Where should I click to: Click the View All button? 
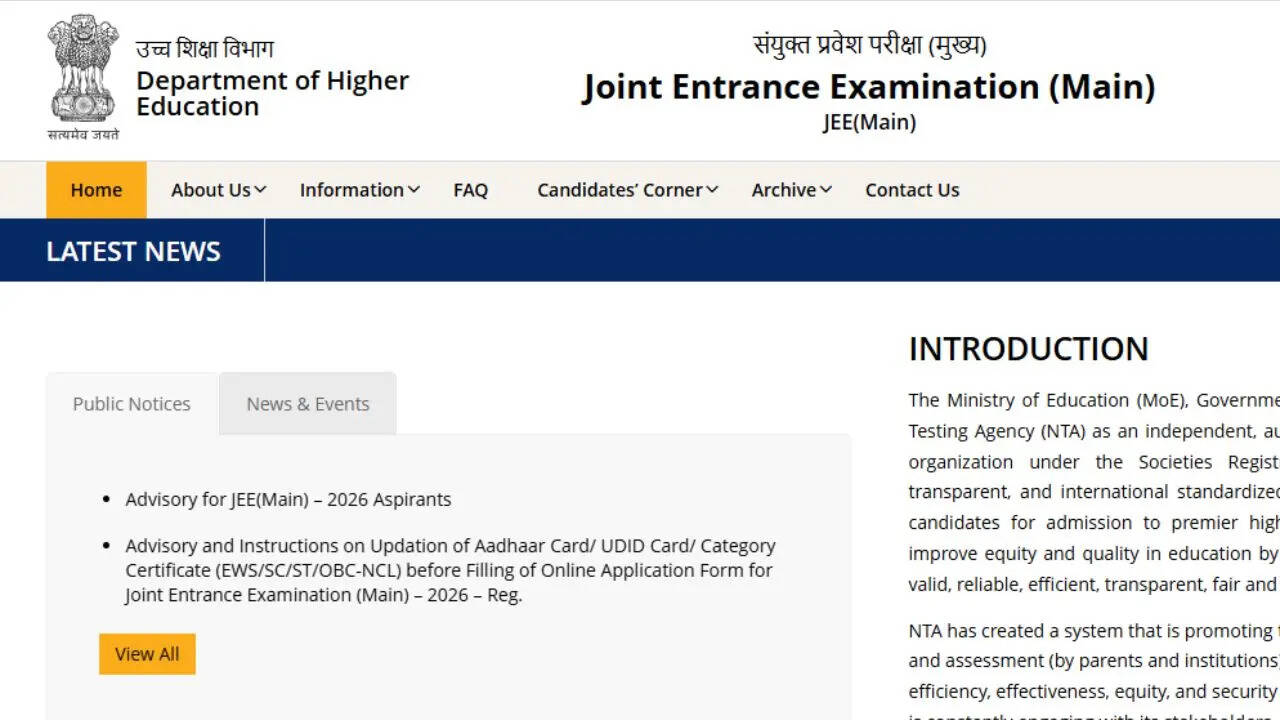point(147,654)
